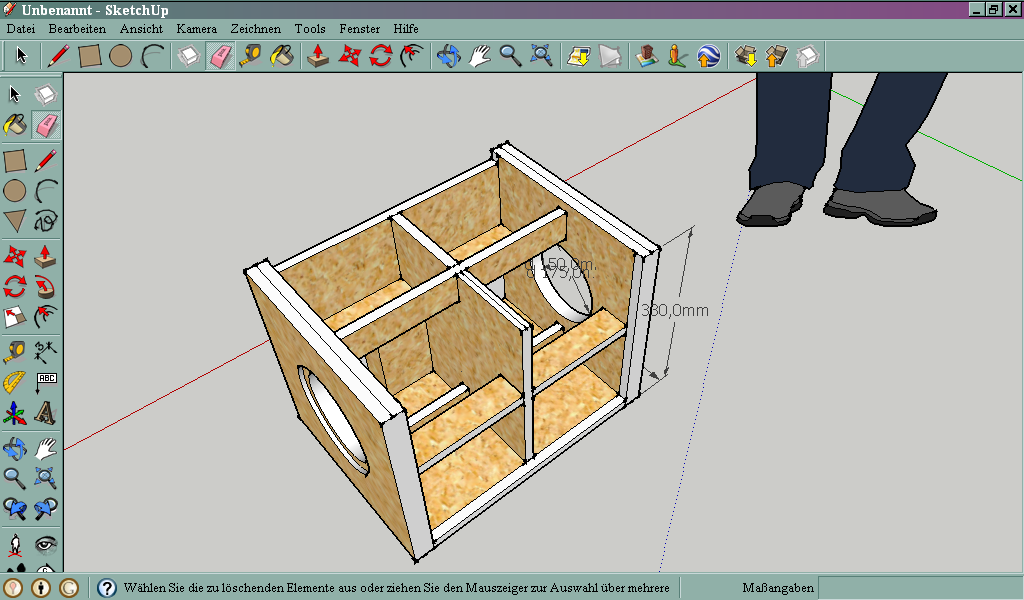Select Eraser in left tool palette
This screenshot has height=600, width=1024.
[46, 125]
